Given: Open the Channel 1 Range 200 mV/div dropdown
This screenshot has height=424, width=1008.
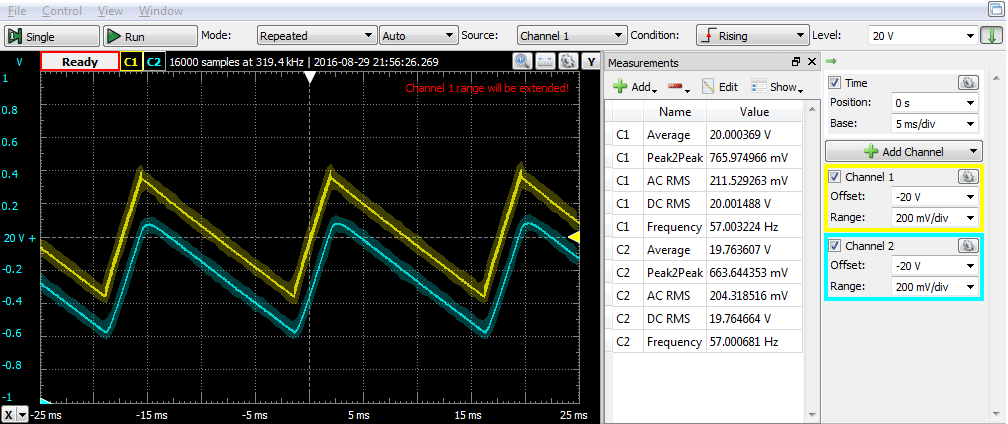Looking at the screenshot, I should click(x=934, y=217).
